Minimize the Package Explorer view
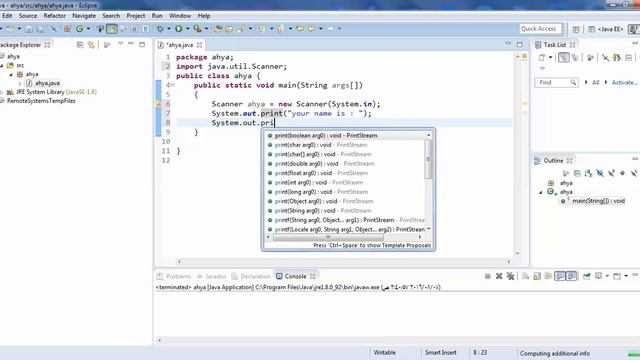 tap(131, 44)
